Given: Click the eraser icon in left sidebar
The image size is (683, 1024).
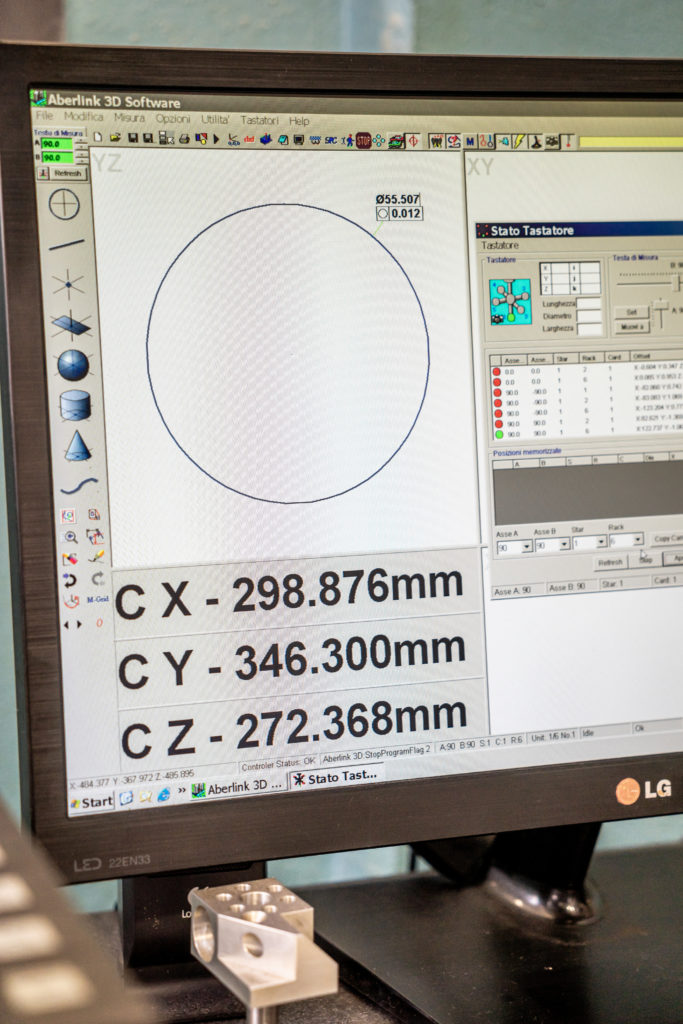Looking at the screenshot, I should [70, 559].
